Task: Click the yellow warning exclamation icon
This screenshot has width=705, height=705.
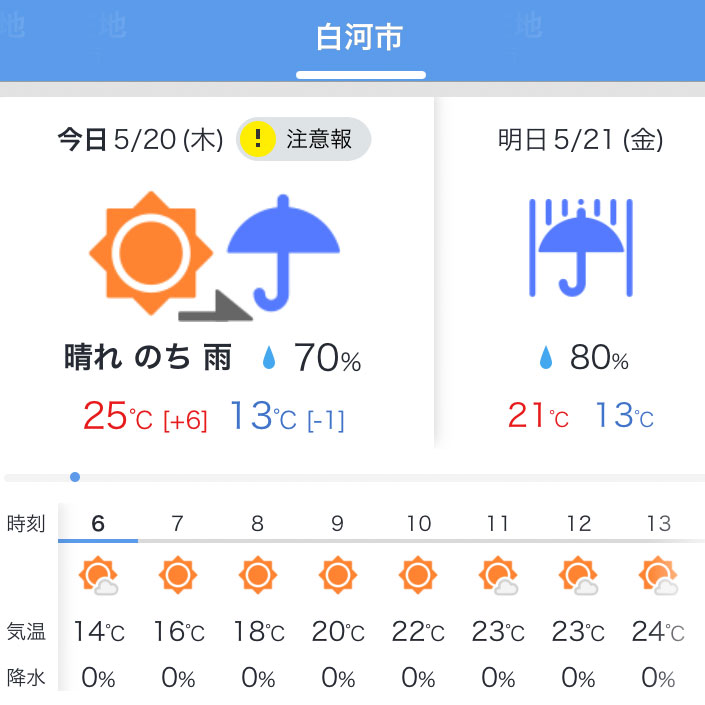Action: click(x=257, y=139)
